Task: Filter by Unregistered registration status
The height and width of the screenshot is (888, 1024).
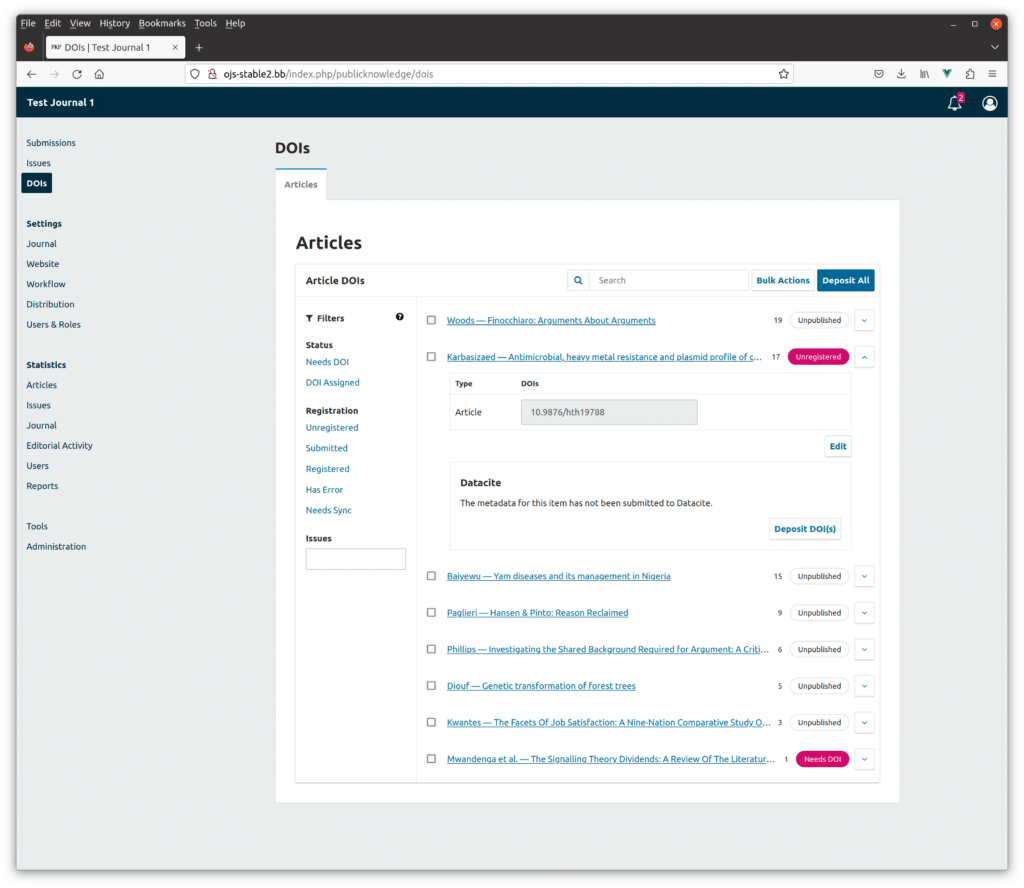Action: pyautogui.click(x=332, y=428)
